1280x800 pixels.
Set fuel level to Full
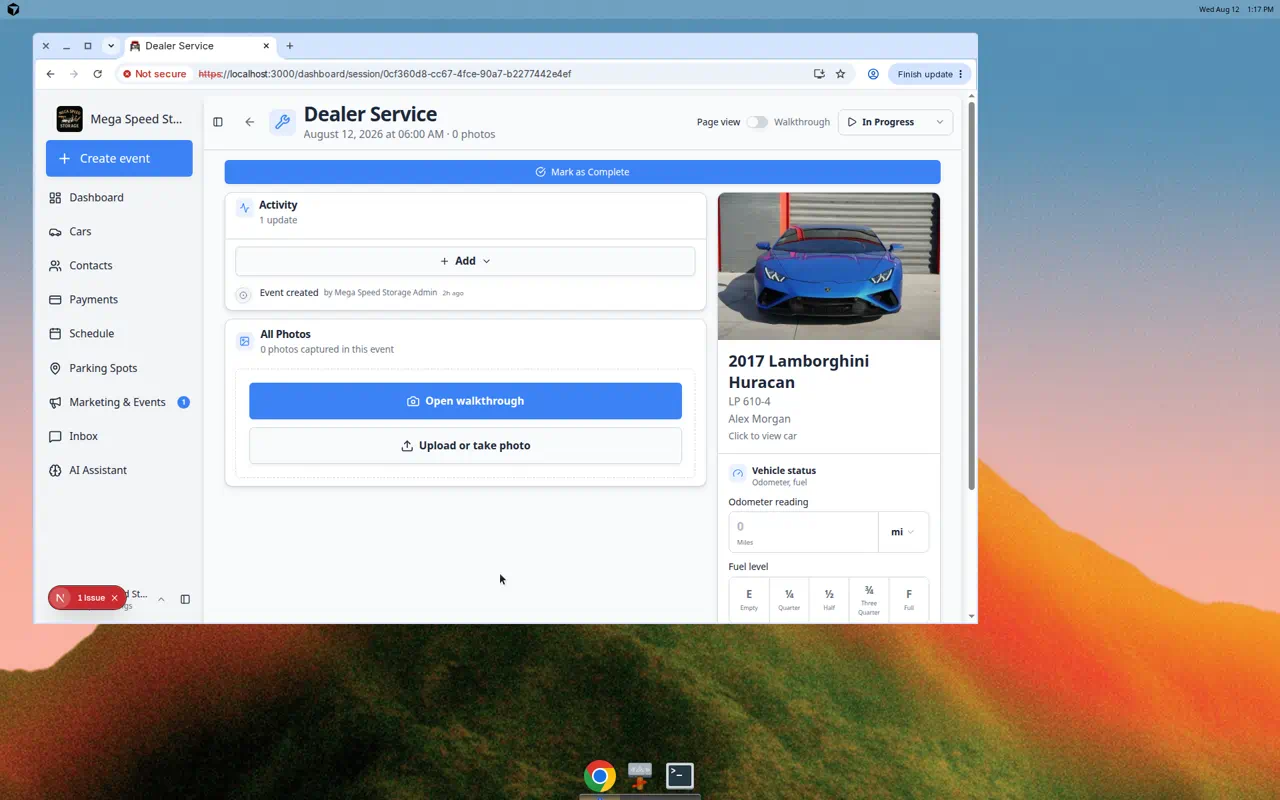[909, 600]
